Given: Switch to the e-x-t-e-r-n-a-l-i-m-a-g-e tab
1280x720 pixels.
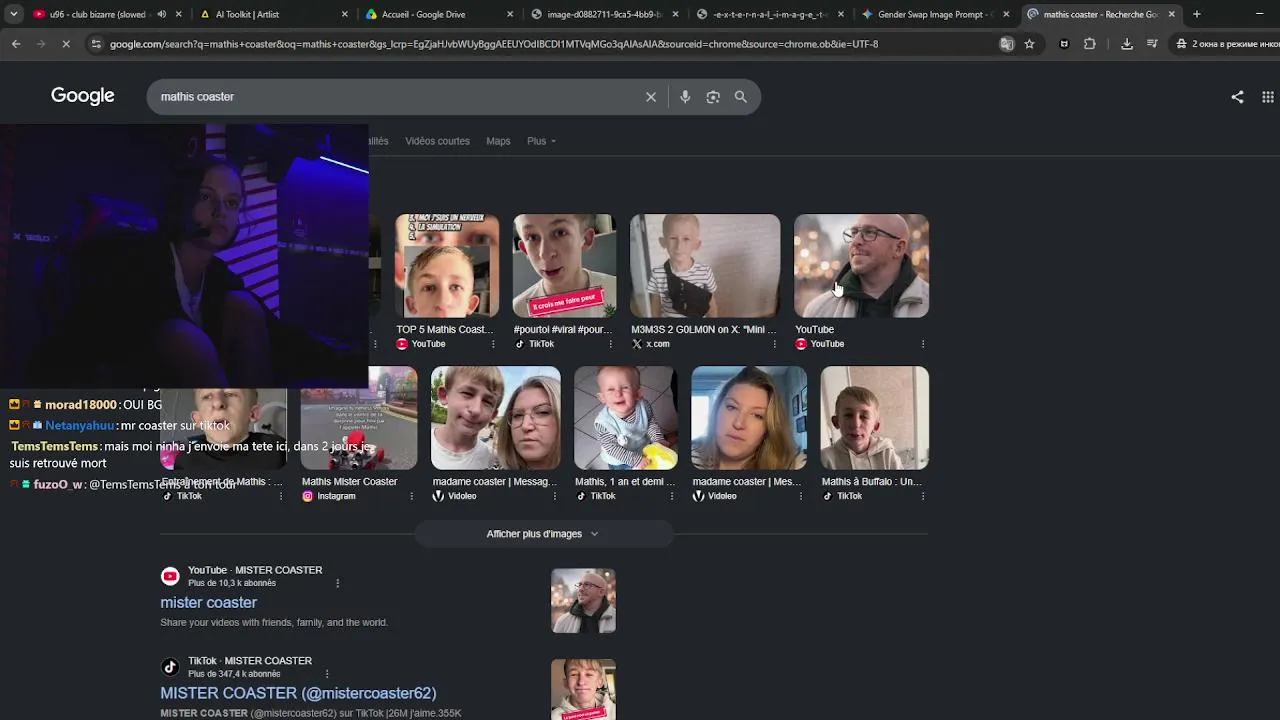Looking at the screenshot, I should point(768,14).
